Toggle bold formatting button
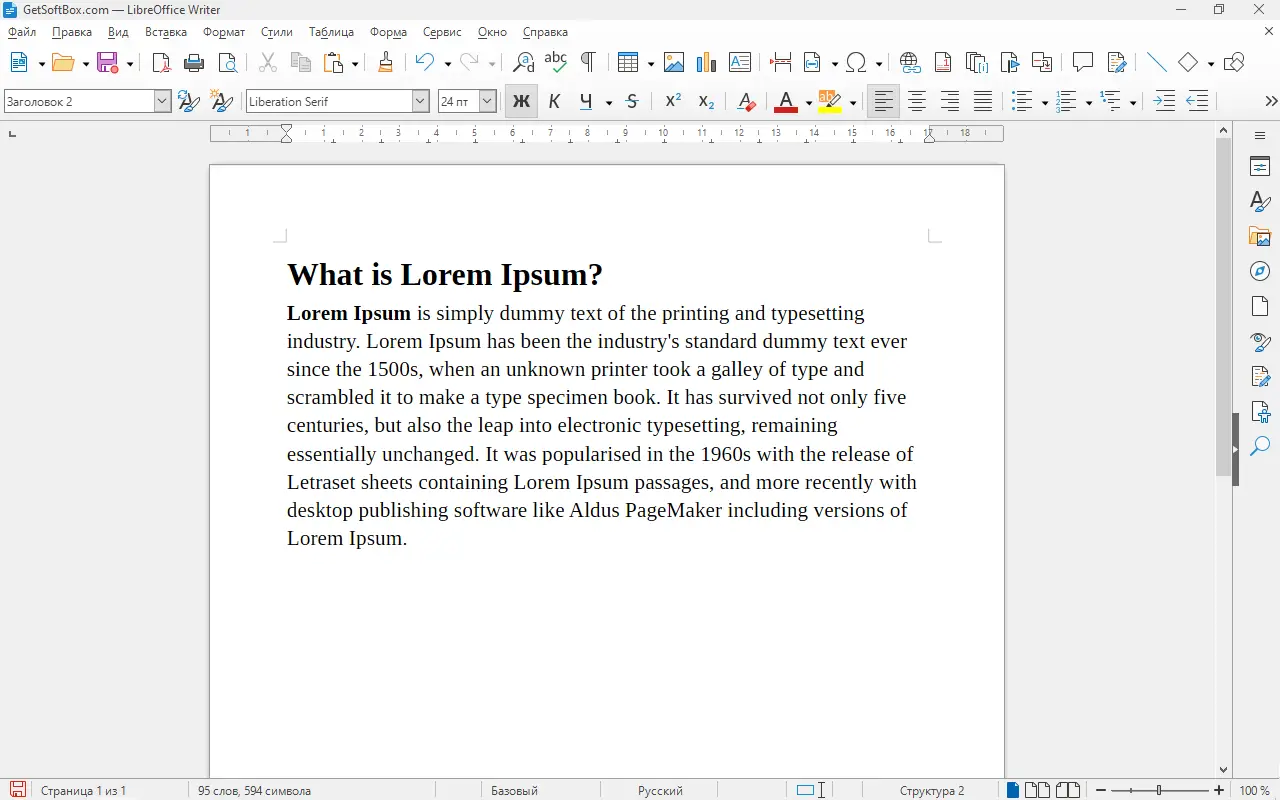This screenshot has width=1280, height=800. (521, 101)
